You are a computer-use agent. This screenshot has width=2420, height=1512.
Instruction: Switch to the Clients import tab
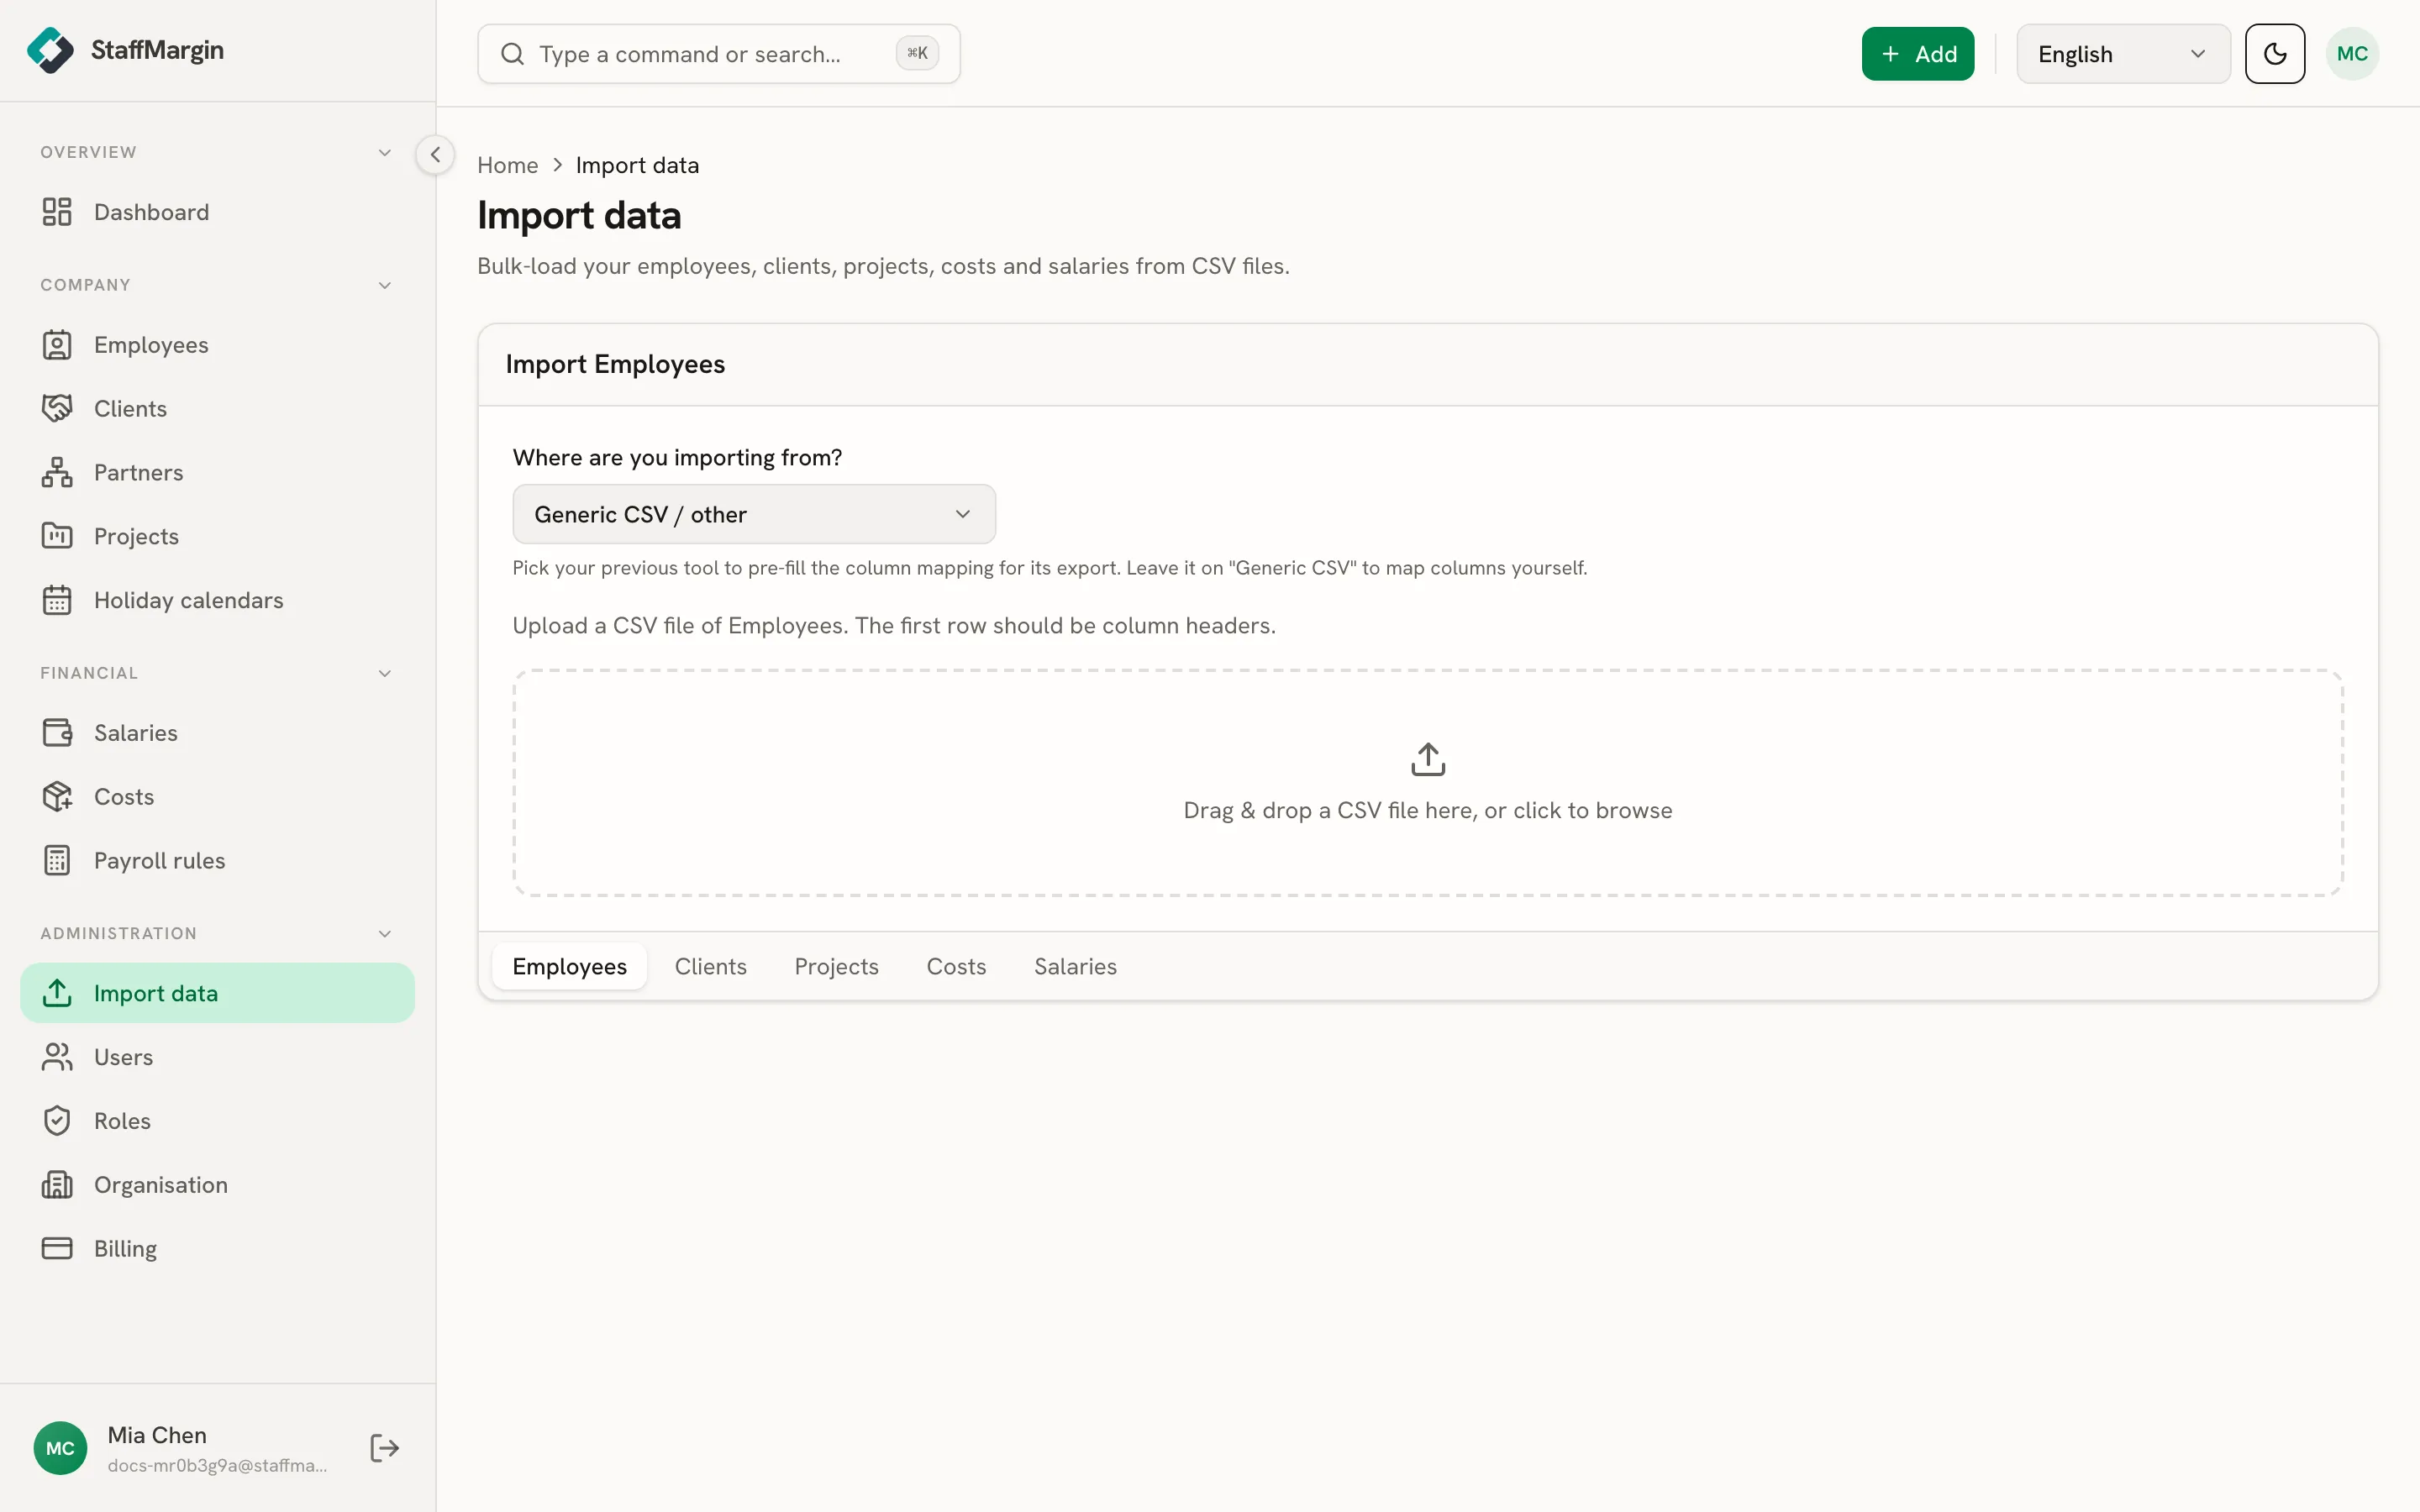point(711,966)
